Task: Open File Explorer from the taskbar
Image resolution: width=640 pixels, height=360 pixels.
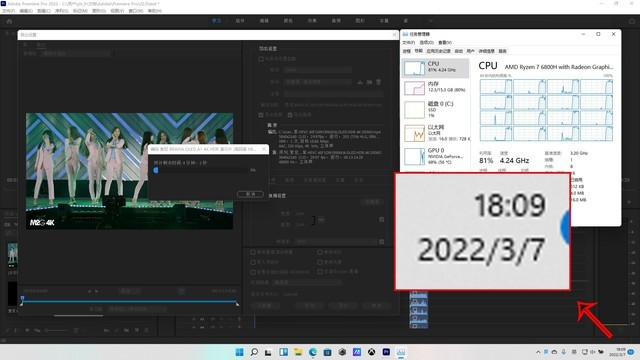Action: click(x=298, y=352)
